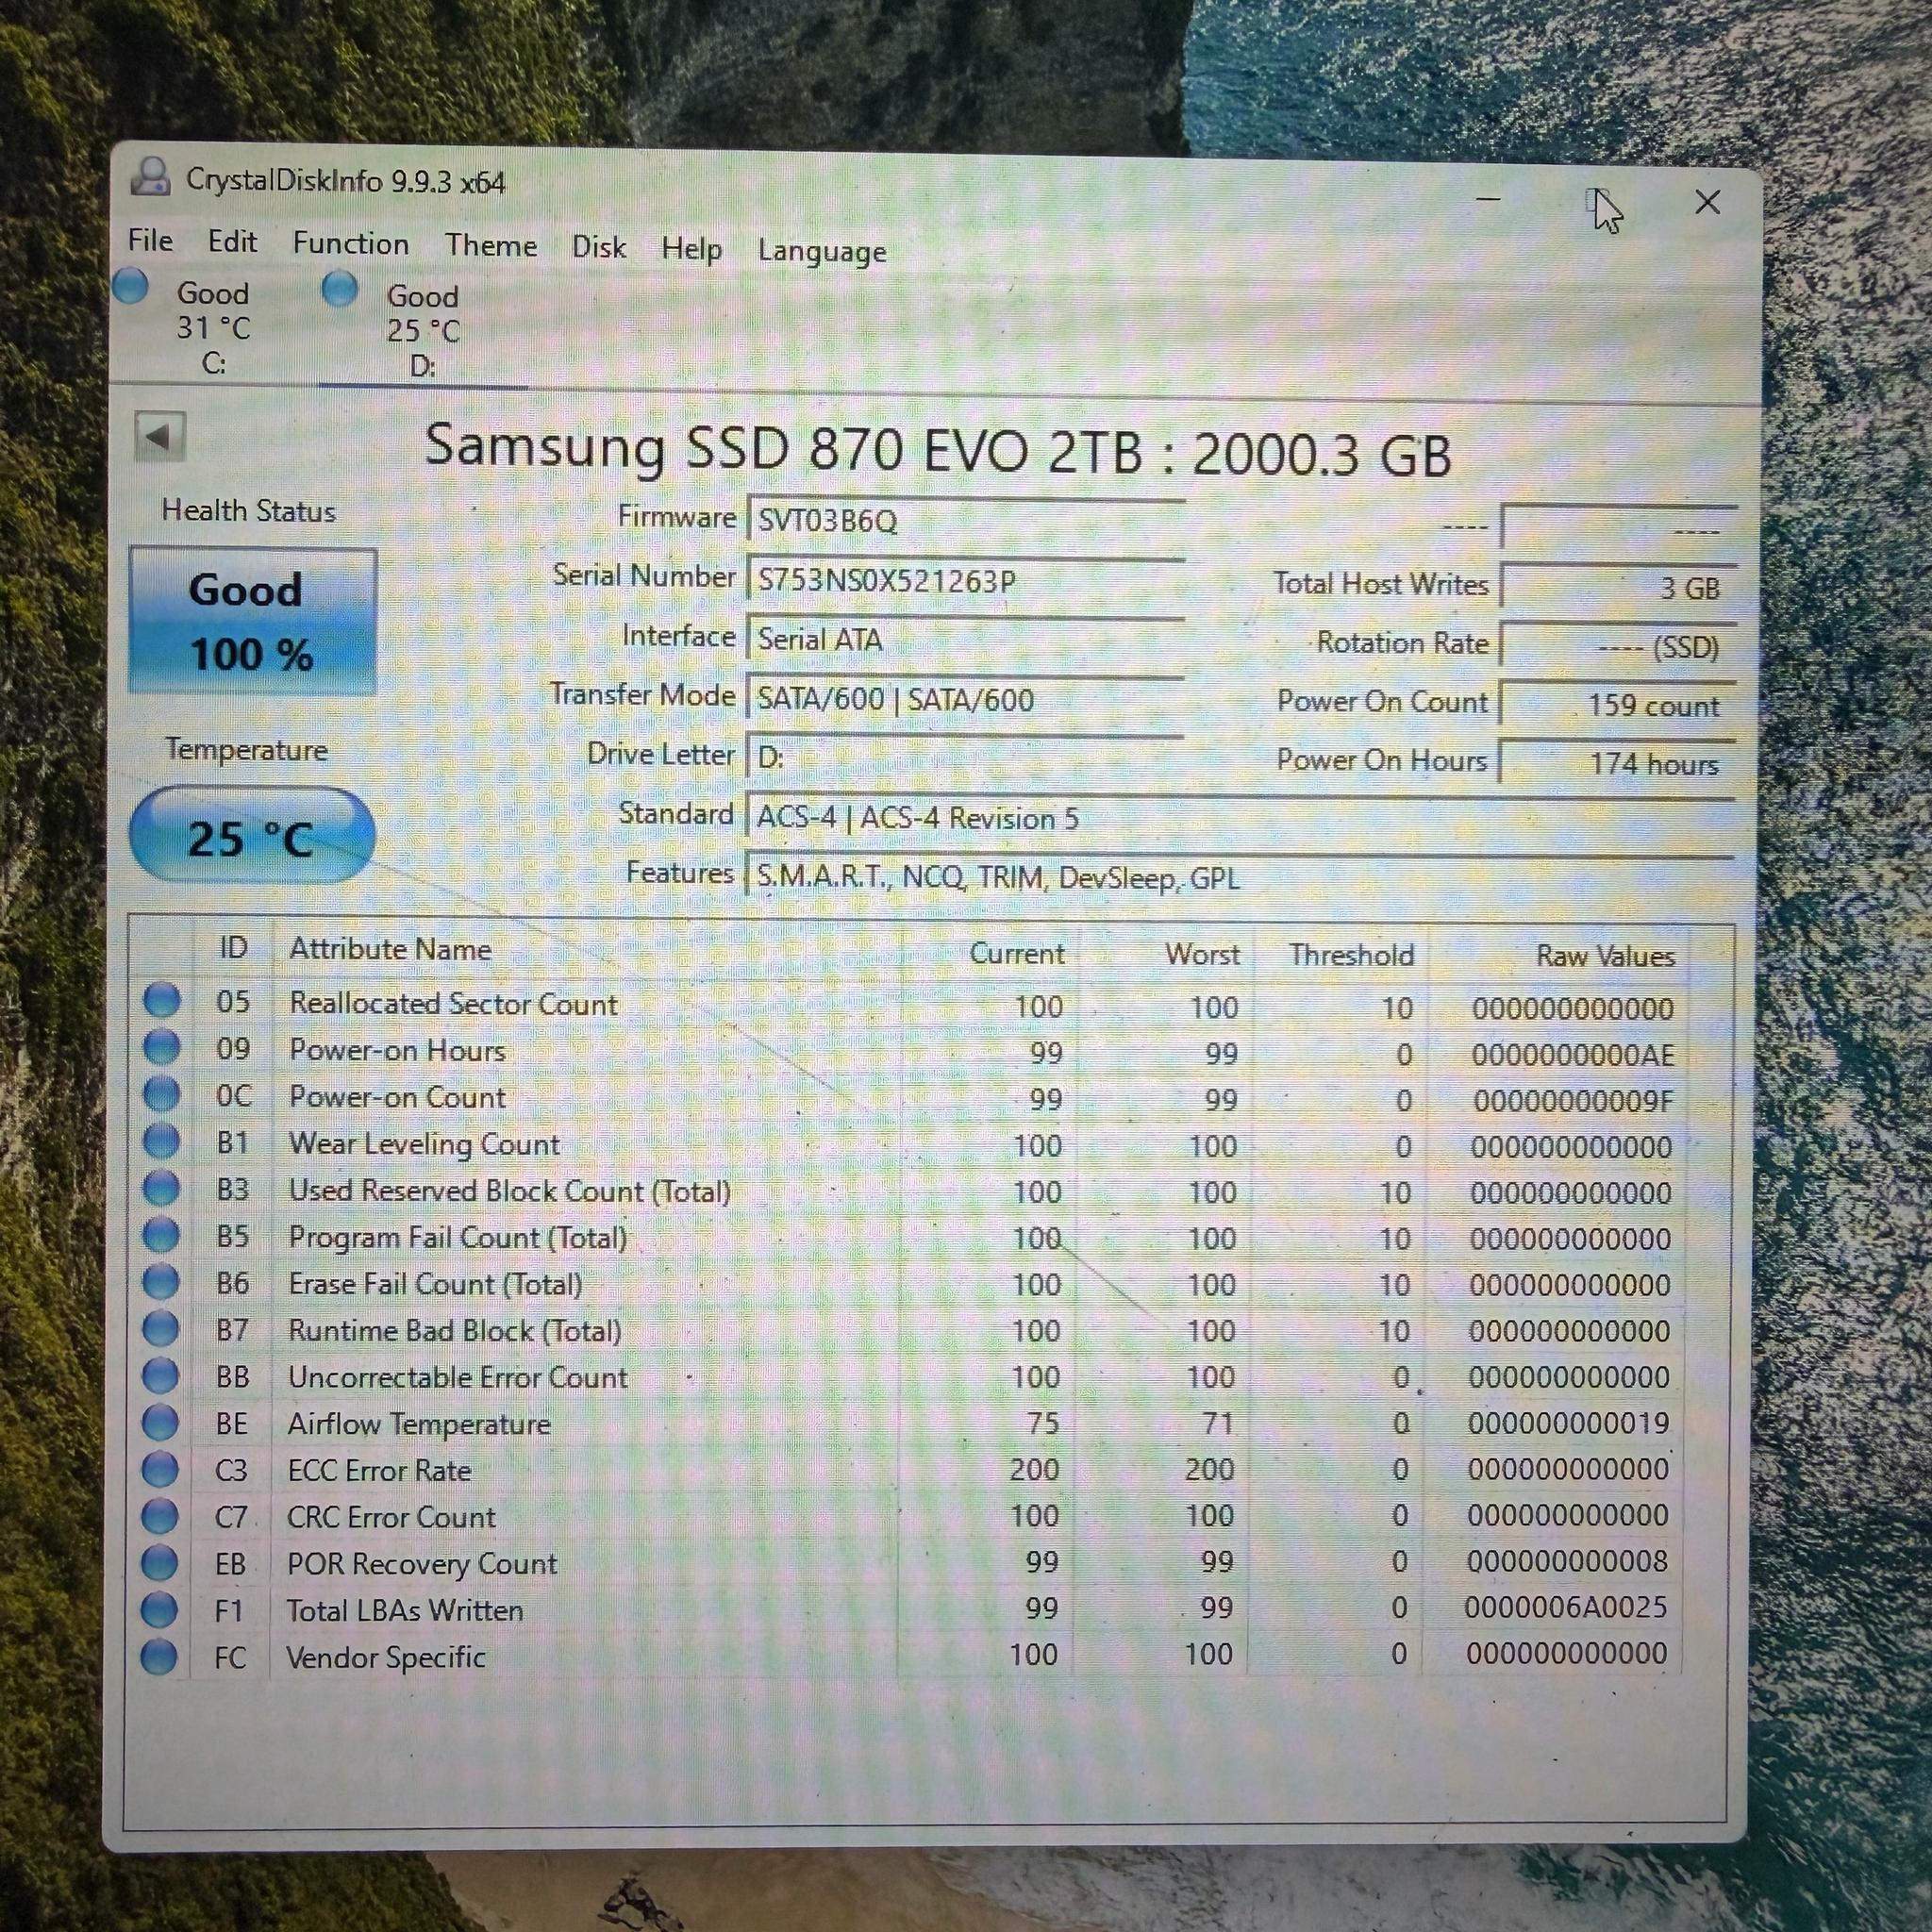Click the CrystalDiskInfo app icon in title bar

(x=151, y=177)
